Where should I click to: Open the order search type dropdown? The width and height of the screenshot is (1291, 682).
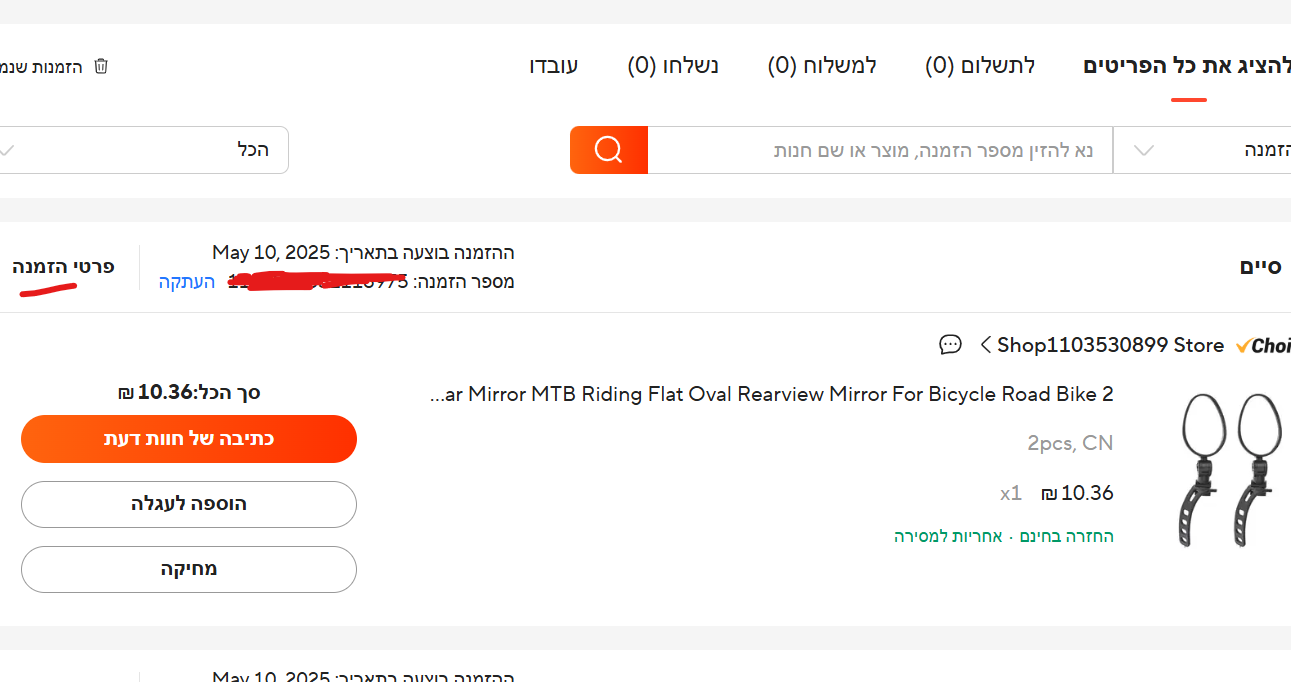point(1202,150)
